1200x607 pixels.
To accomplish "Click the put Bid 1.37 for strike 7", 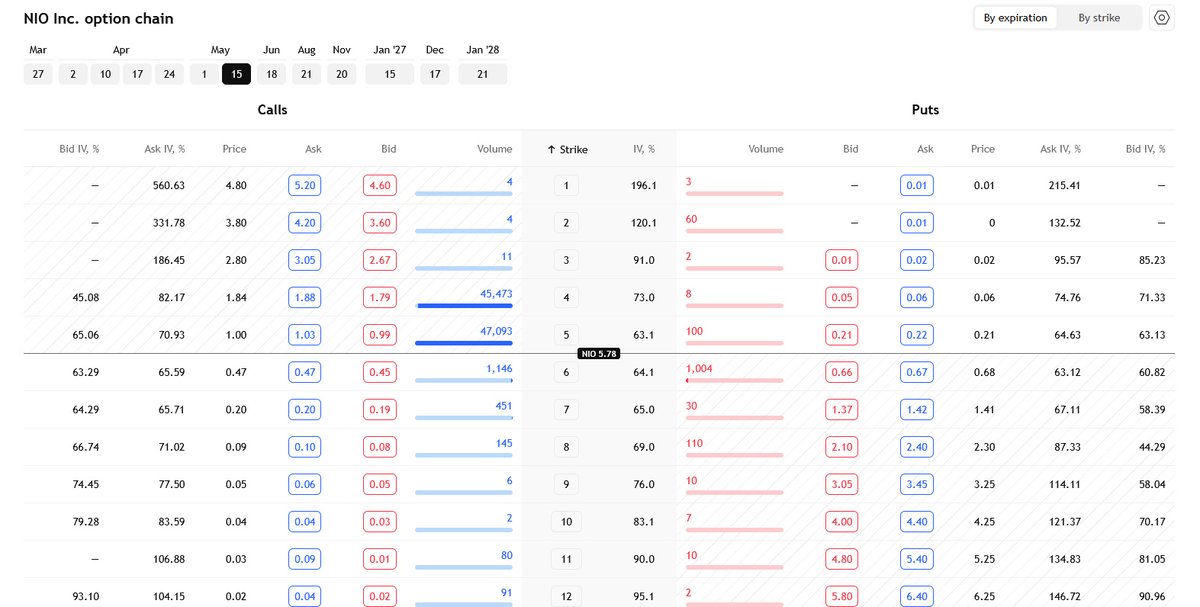I will pos(842,409).
